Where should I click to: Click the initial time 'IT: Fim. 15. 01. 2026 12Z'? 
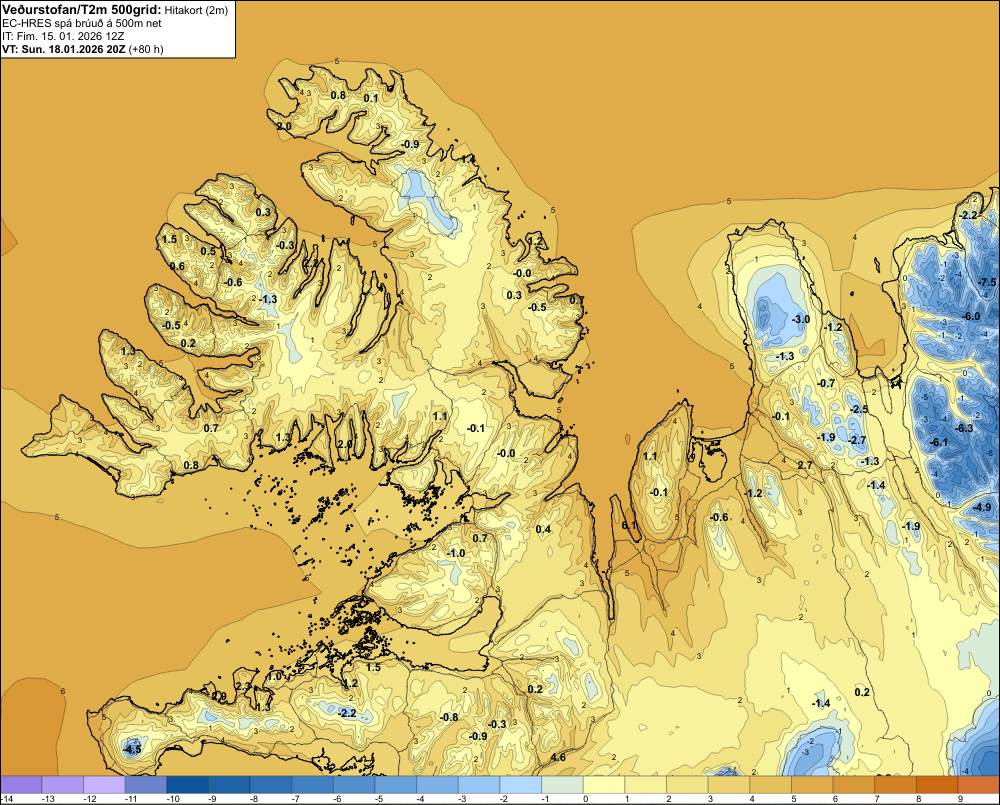coord(63,36)
